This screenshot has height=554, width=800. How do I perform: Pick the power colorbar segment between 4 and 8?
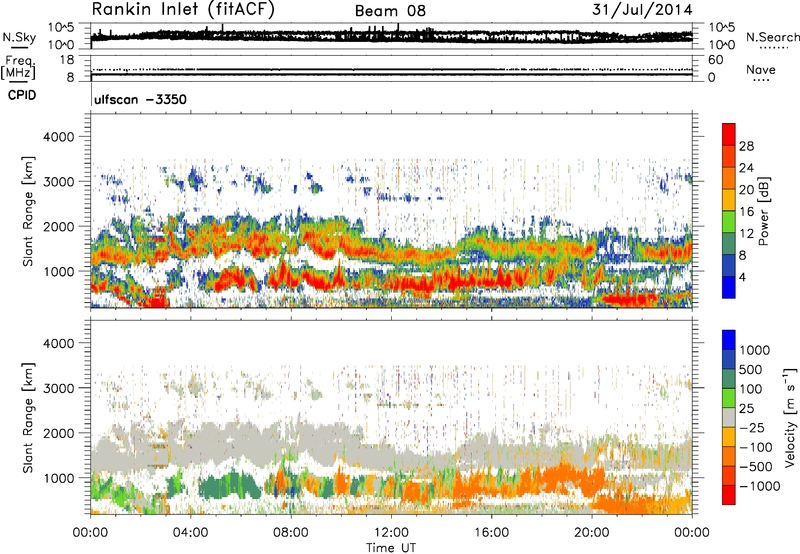click(x=729, y=265)
